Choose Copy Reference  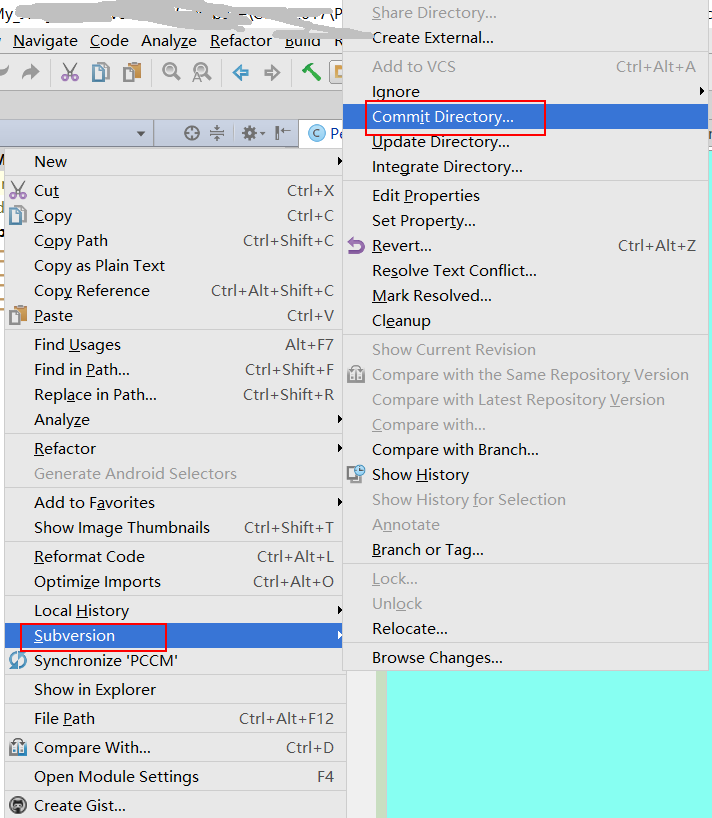click(x=174, y=291)
